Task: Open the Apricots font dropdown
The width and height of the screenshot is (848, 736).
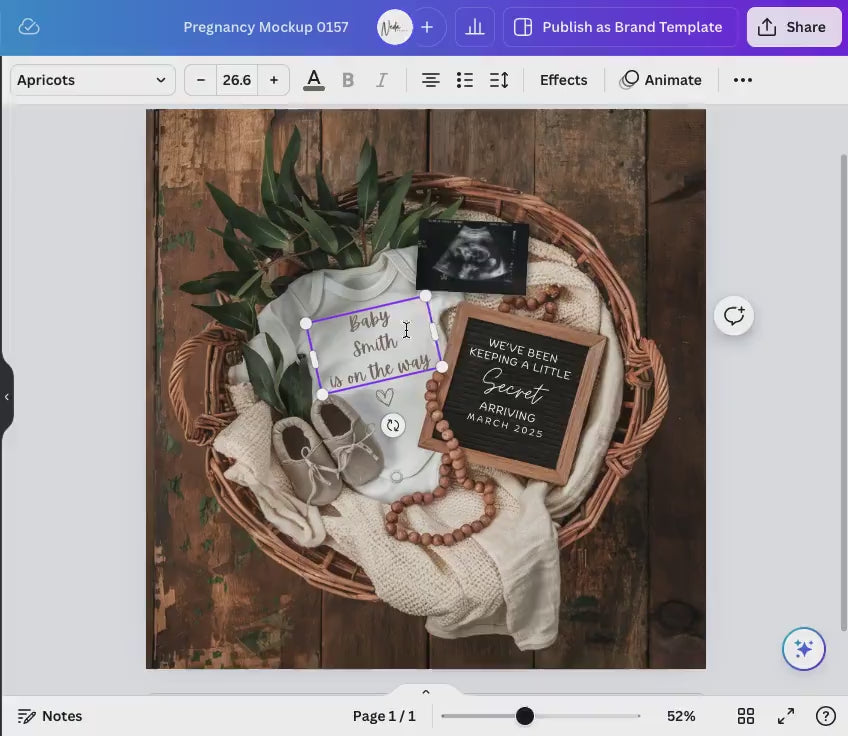Action: pos(92,80)
